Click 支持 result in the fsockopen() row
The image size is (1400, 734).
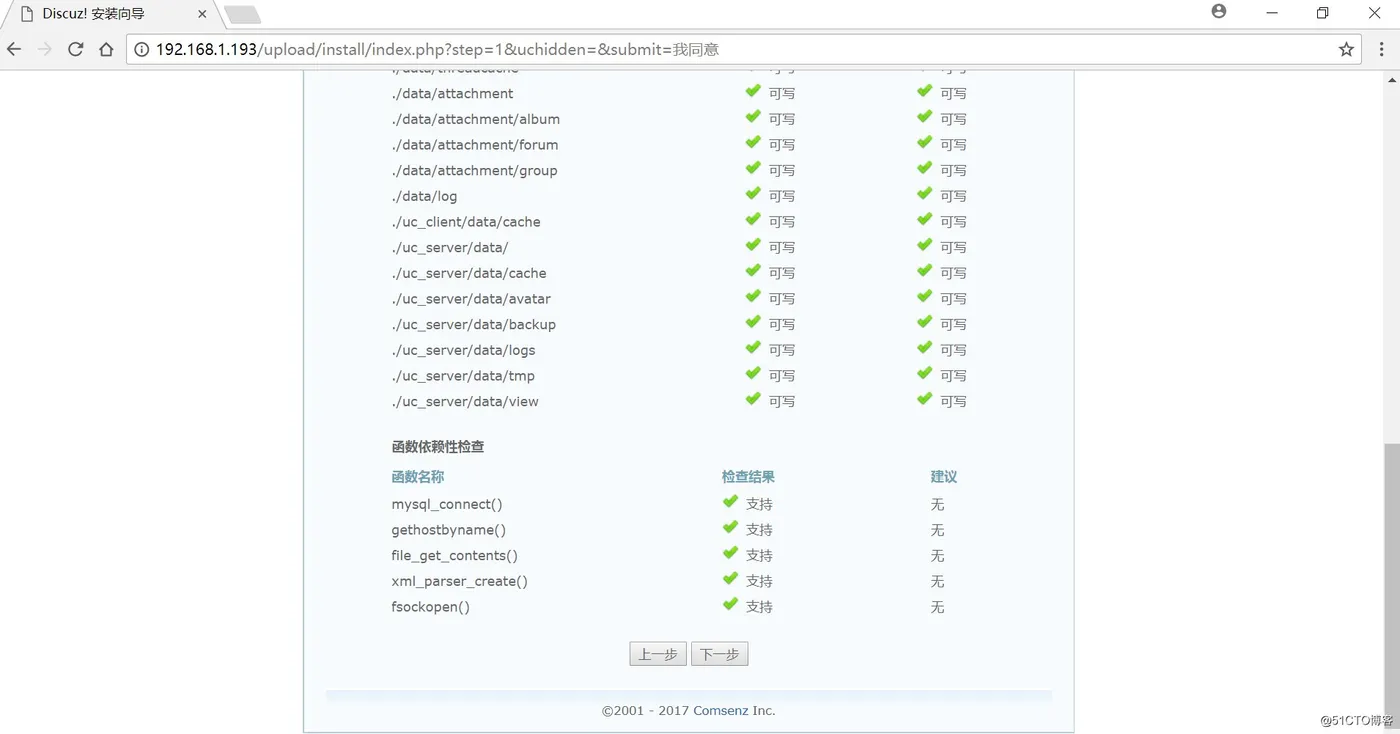(x=759, y=607)
